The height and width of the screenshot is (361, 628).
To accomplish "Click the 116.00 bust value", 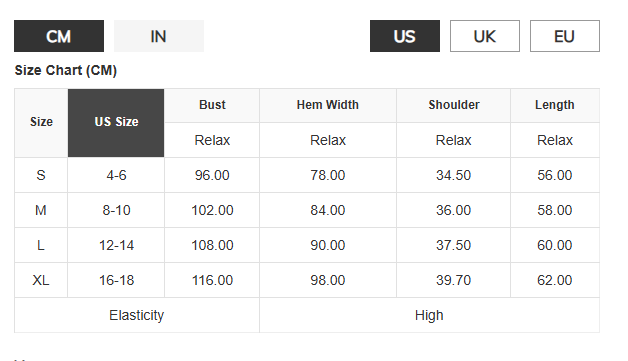I will point(212,280).
